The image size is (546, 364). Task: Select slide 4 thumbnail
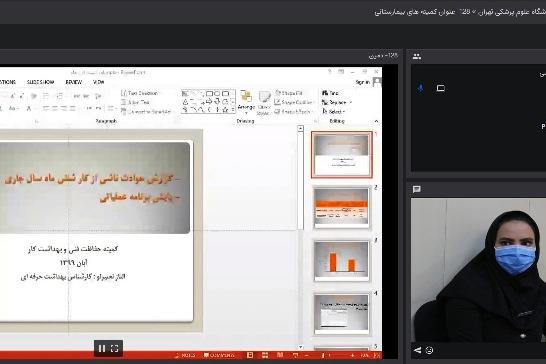point(342,315)
